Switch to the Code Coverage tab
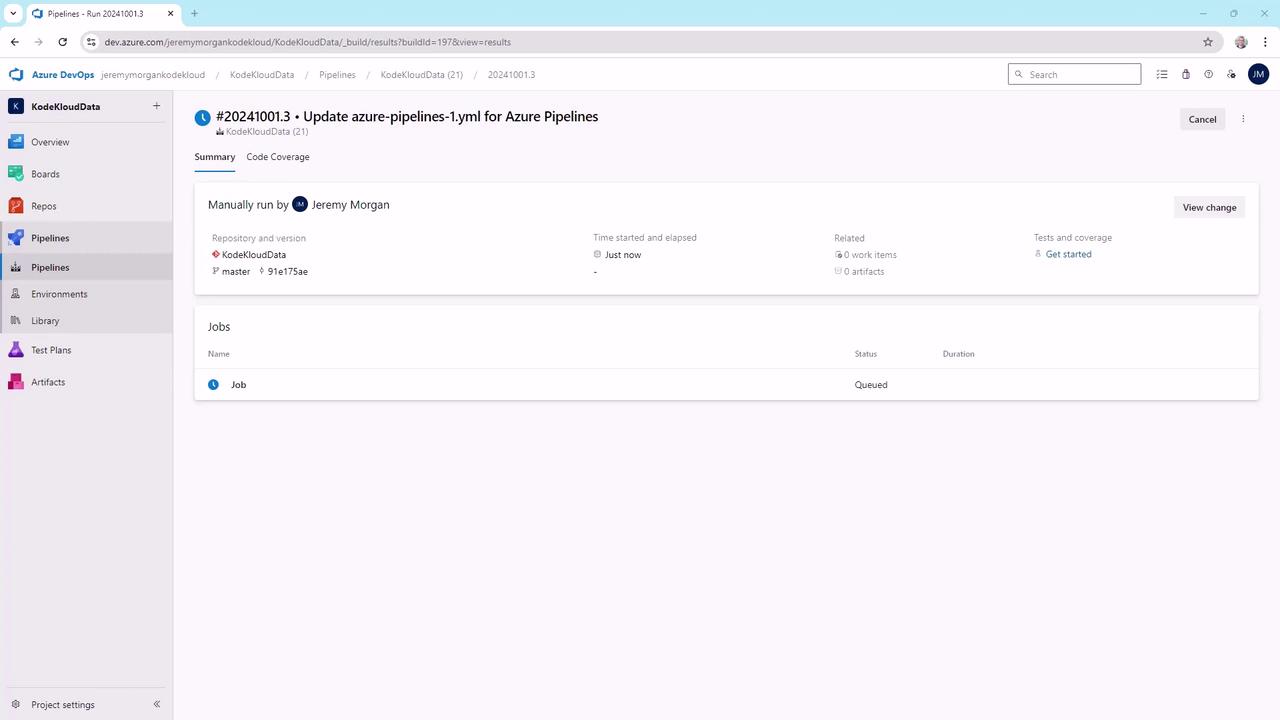This screenshot has height=720, width=1280. pos(278,157)
